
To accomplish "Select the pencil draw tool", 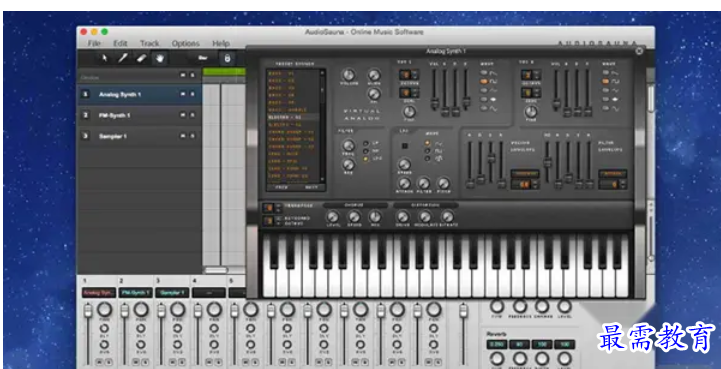I will pyautogui.click(x=123, y=58).
